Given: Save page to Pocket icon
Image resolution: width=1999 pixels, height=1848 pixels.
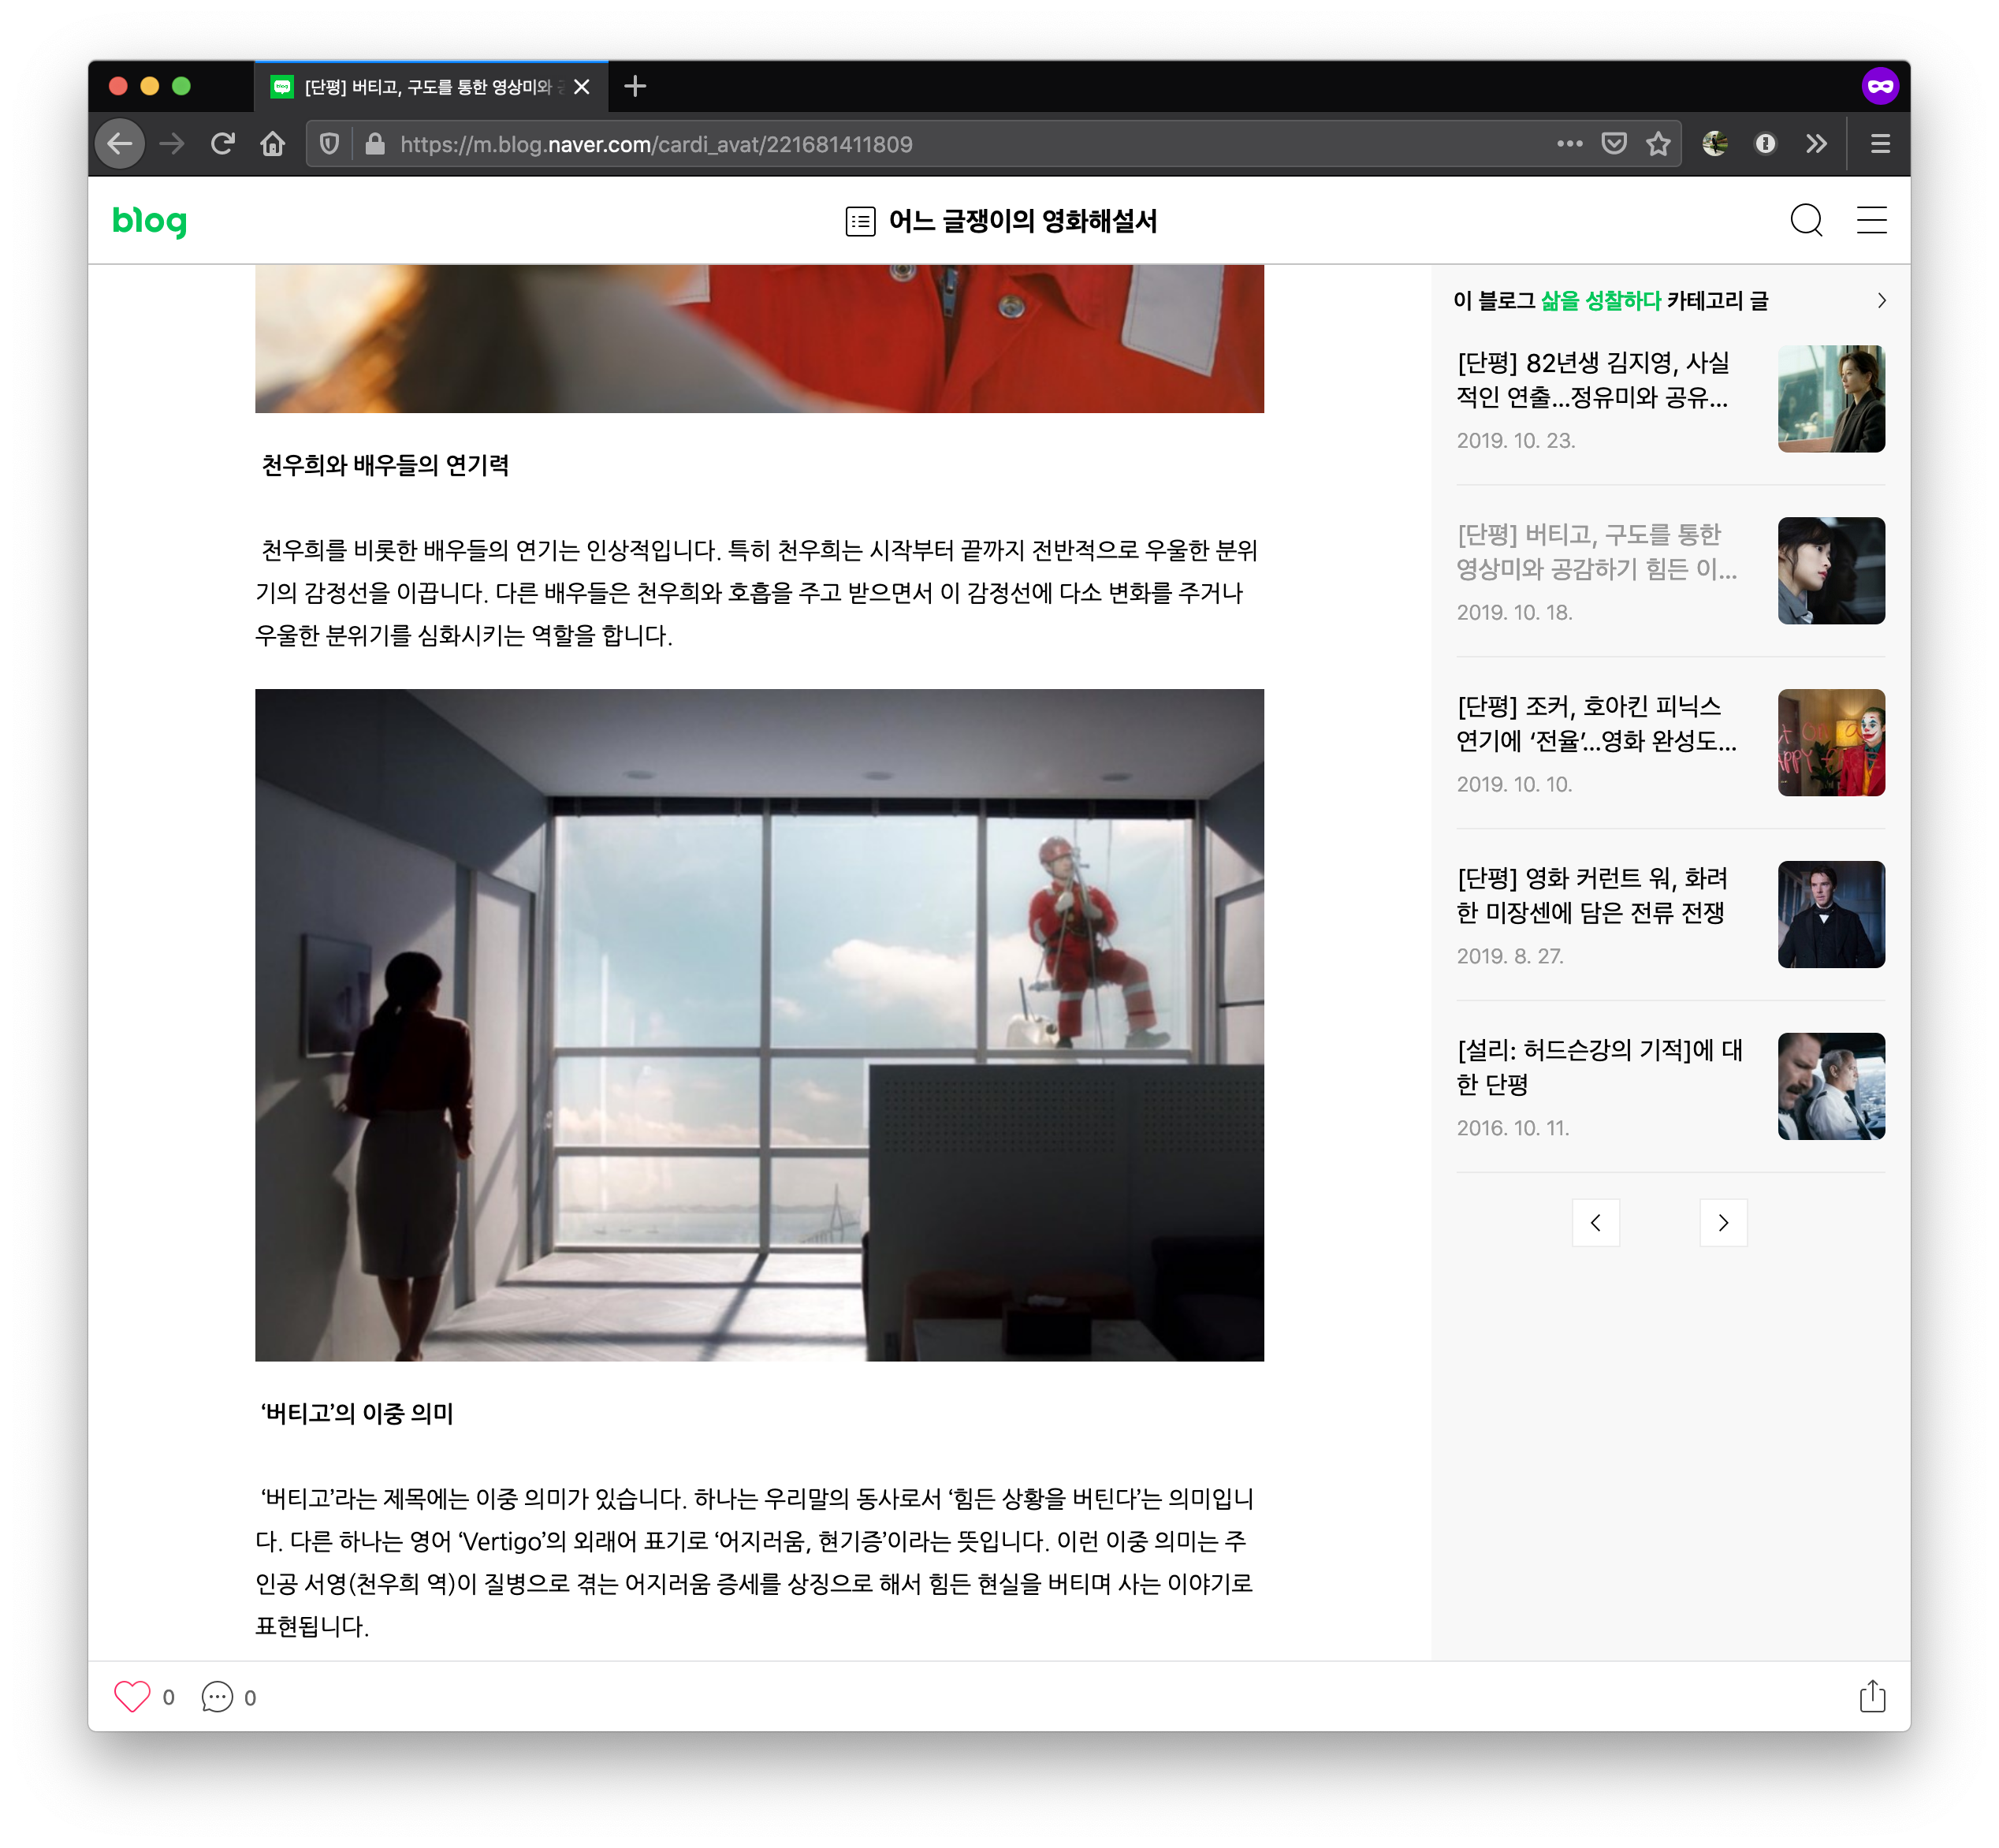Looking at the screenshot, I should click(x=1613, y=144).
